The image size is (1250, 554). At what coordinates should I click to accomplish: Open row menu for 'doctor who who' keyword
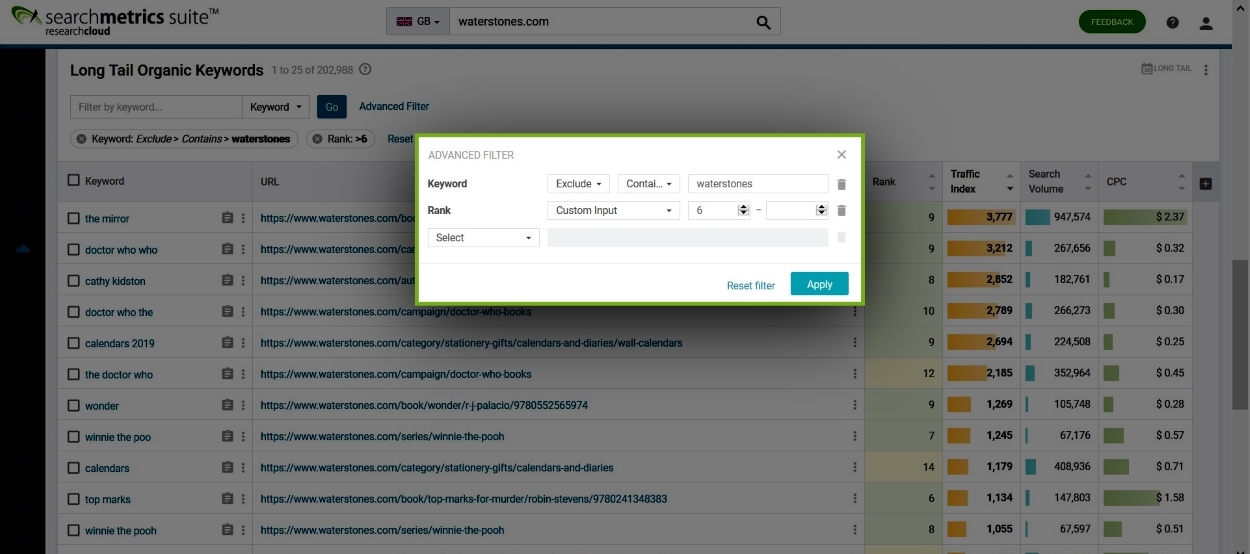[x=242, y=249]
